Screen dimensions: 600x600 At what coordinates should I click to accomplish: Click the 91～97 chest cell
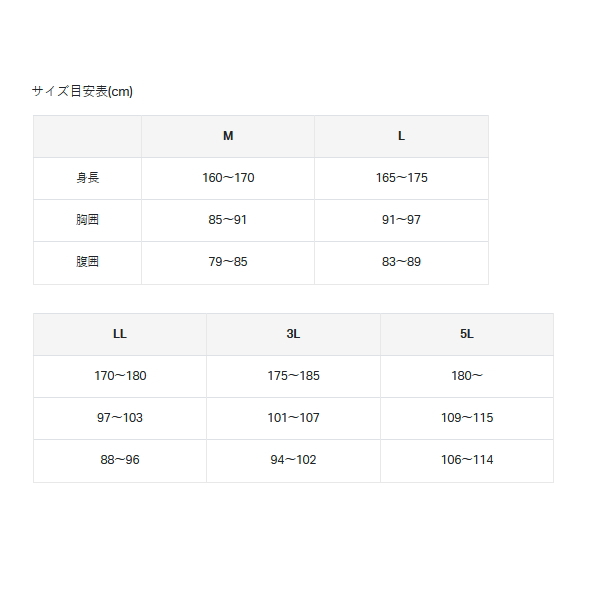pos(401,220)
